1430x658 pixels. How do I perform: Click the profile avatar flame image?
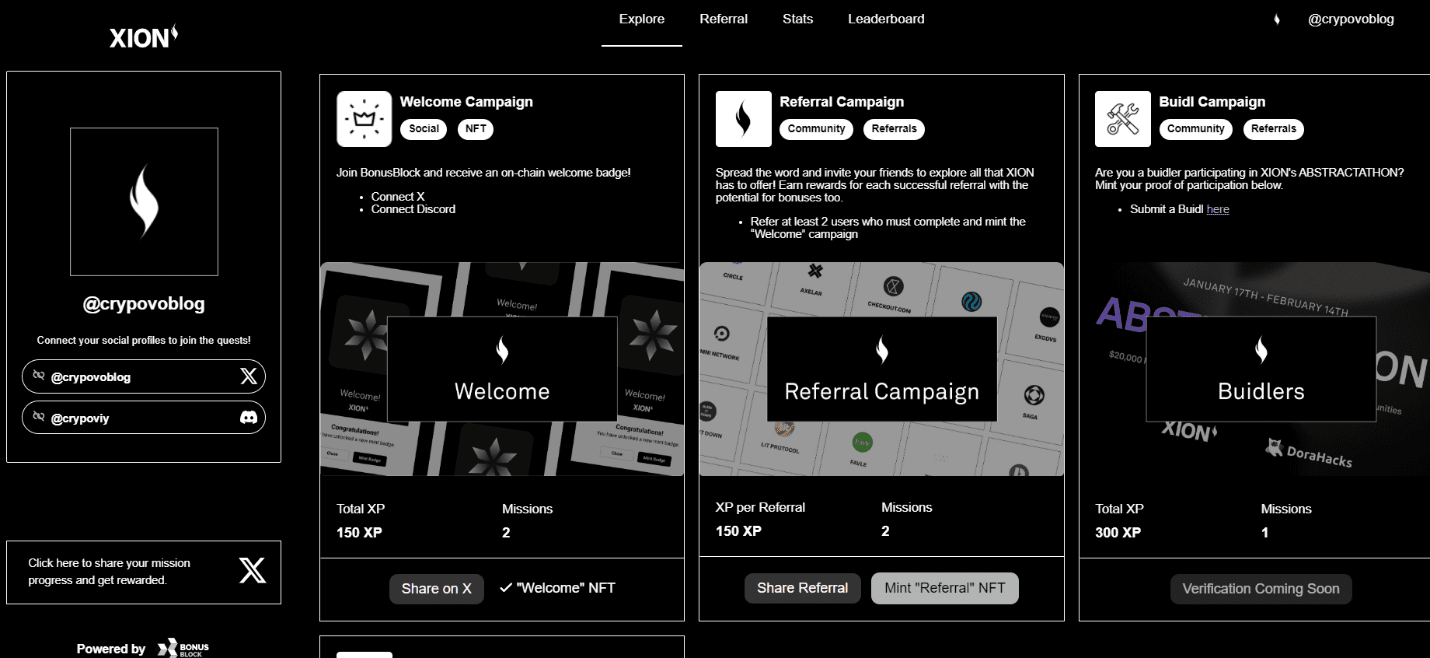click(144, 201)
